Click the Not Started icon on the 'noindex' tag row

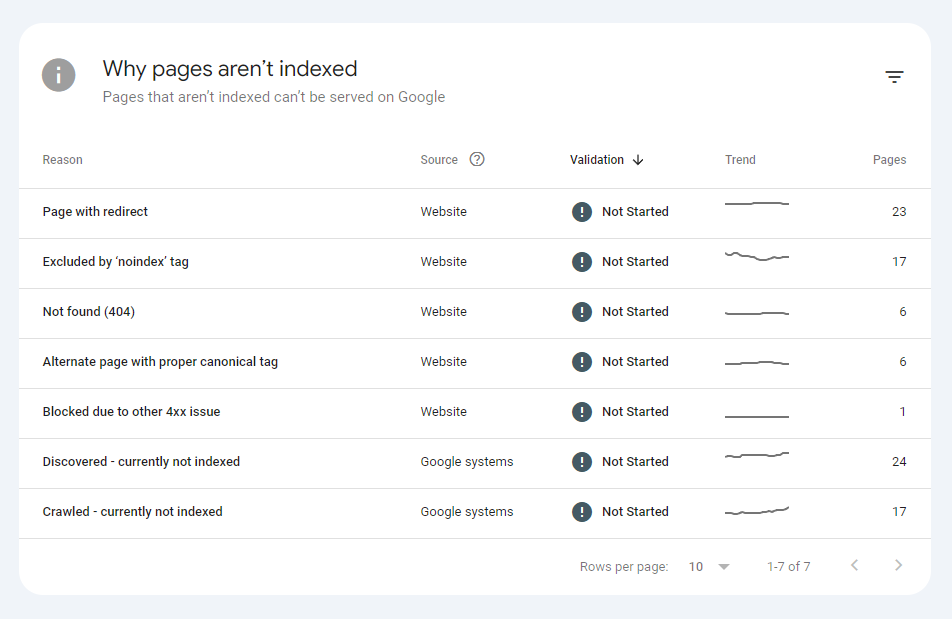coord(582,261)
